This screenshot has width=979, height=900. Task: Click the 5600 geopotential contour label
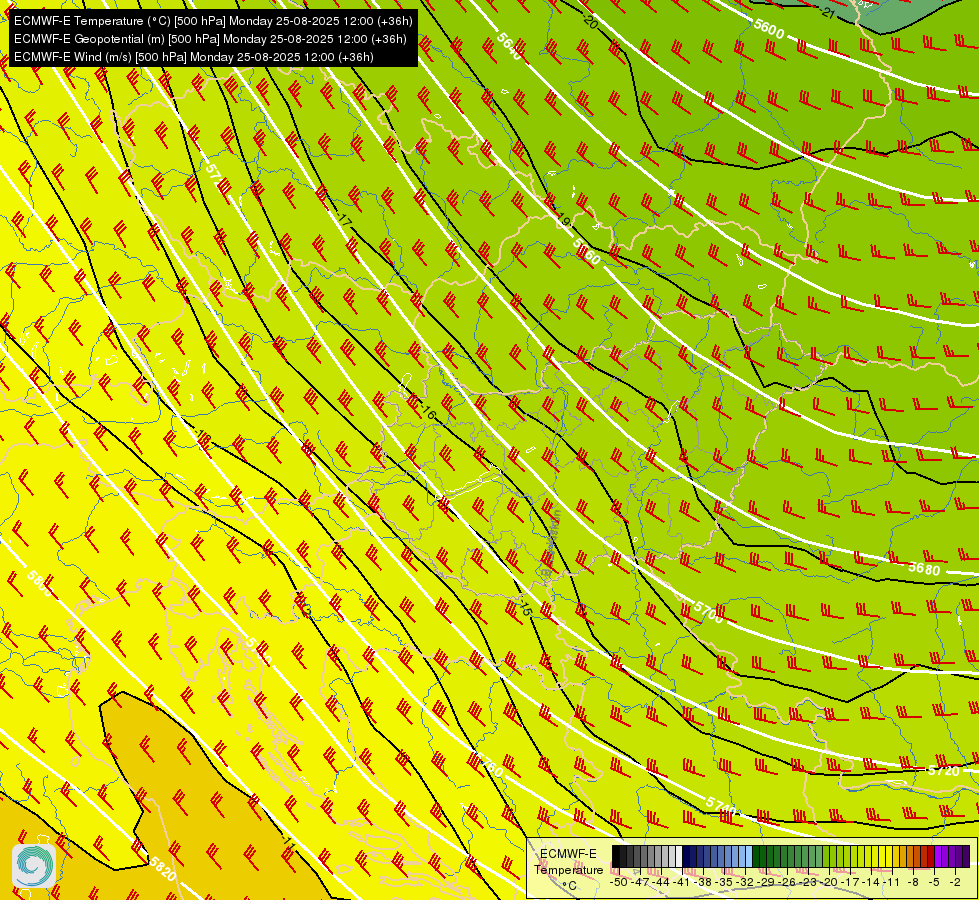click(x=769, y=28)
